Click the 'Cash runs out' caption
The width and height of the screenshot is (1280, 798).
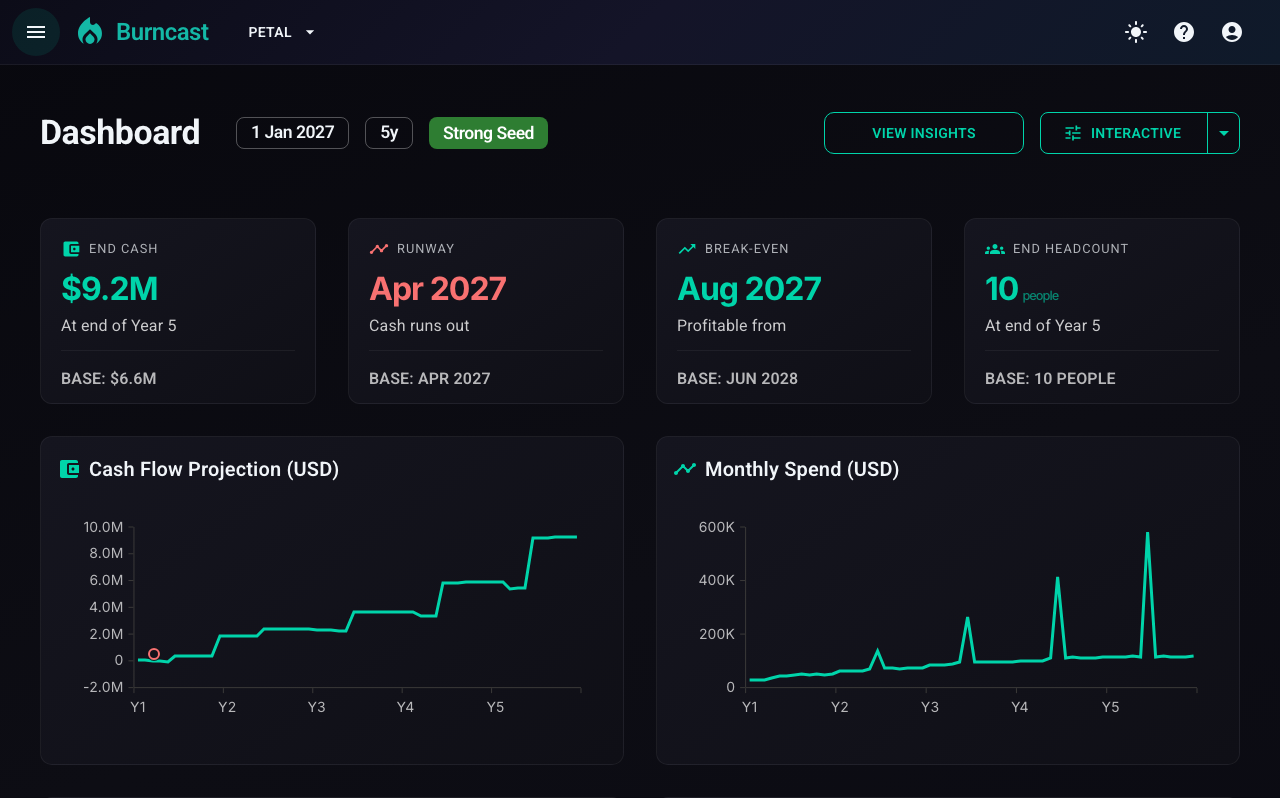coord(419,326)
